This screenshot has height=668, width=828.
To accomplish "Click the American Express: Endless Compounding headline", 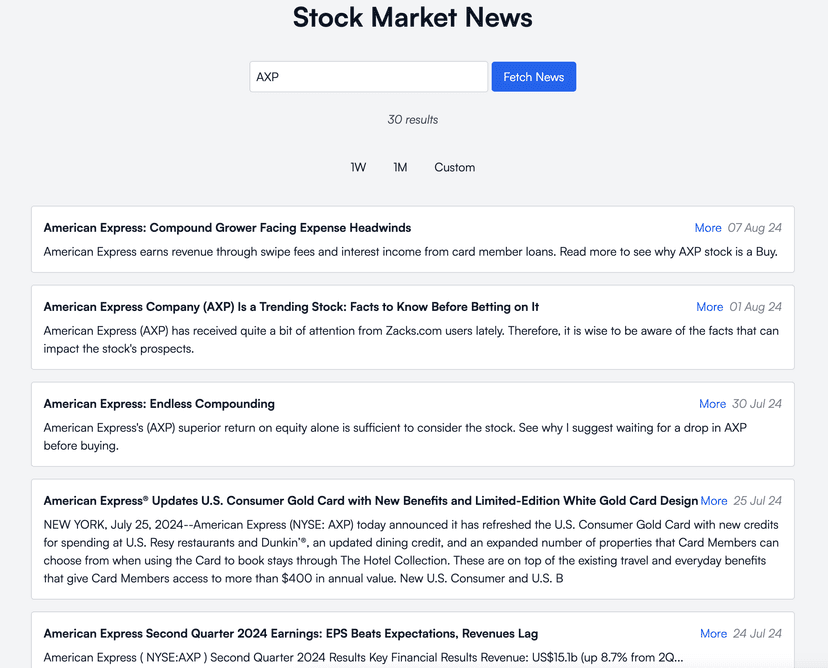I will coord(159,404).
